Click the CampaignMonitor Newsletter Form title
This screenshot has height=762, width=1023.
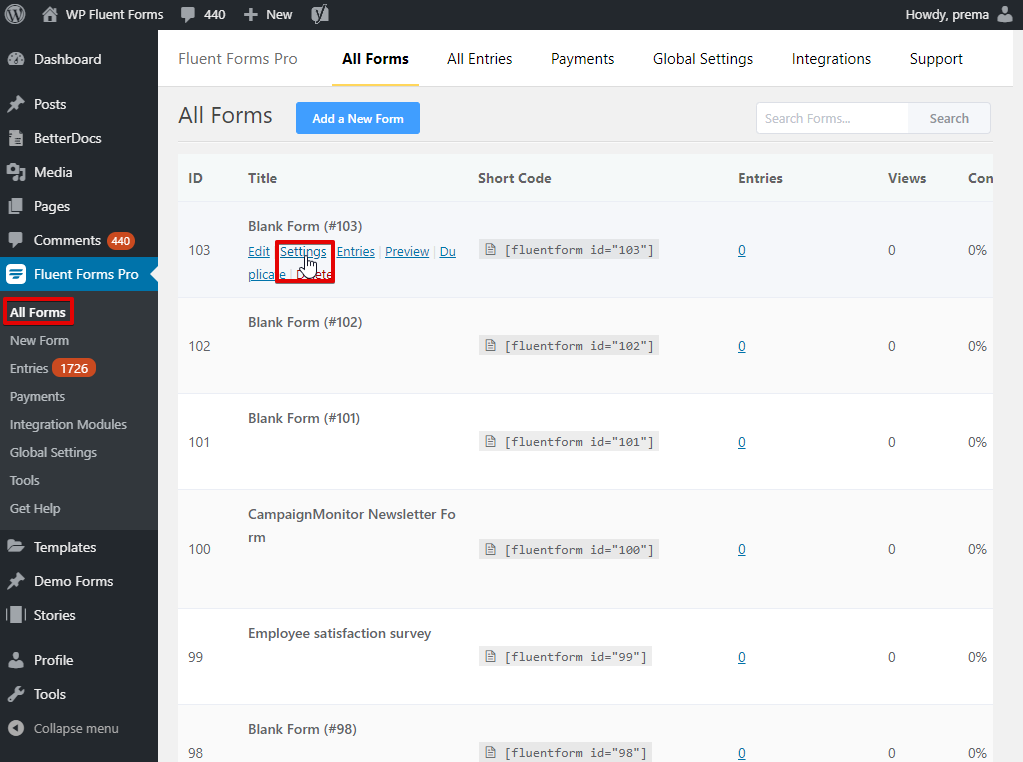pyautogui.click(x=352, y=525)
